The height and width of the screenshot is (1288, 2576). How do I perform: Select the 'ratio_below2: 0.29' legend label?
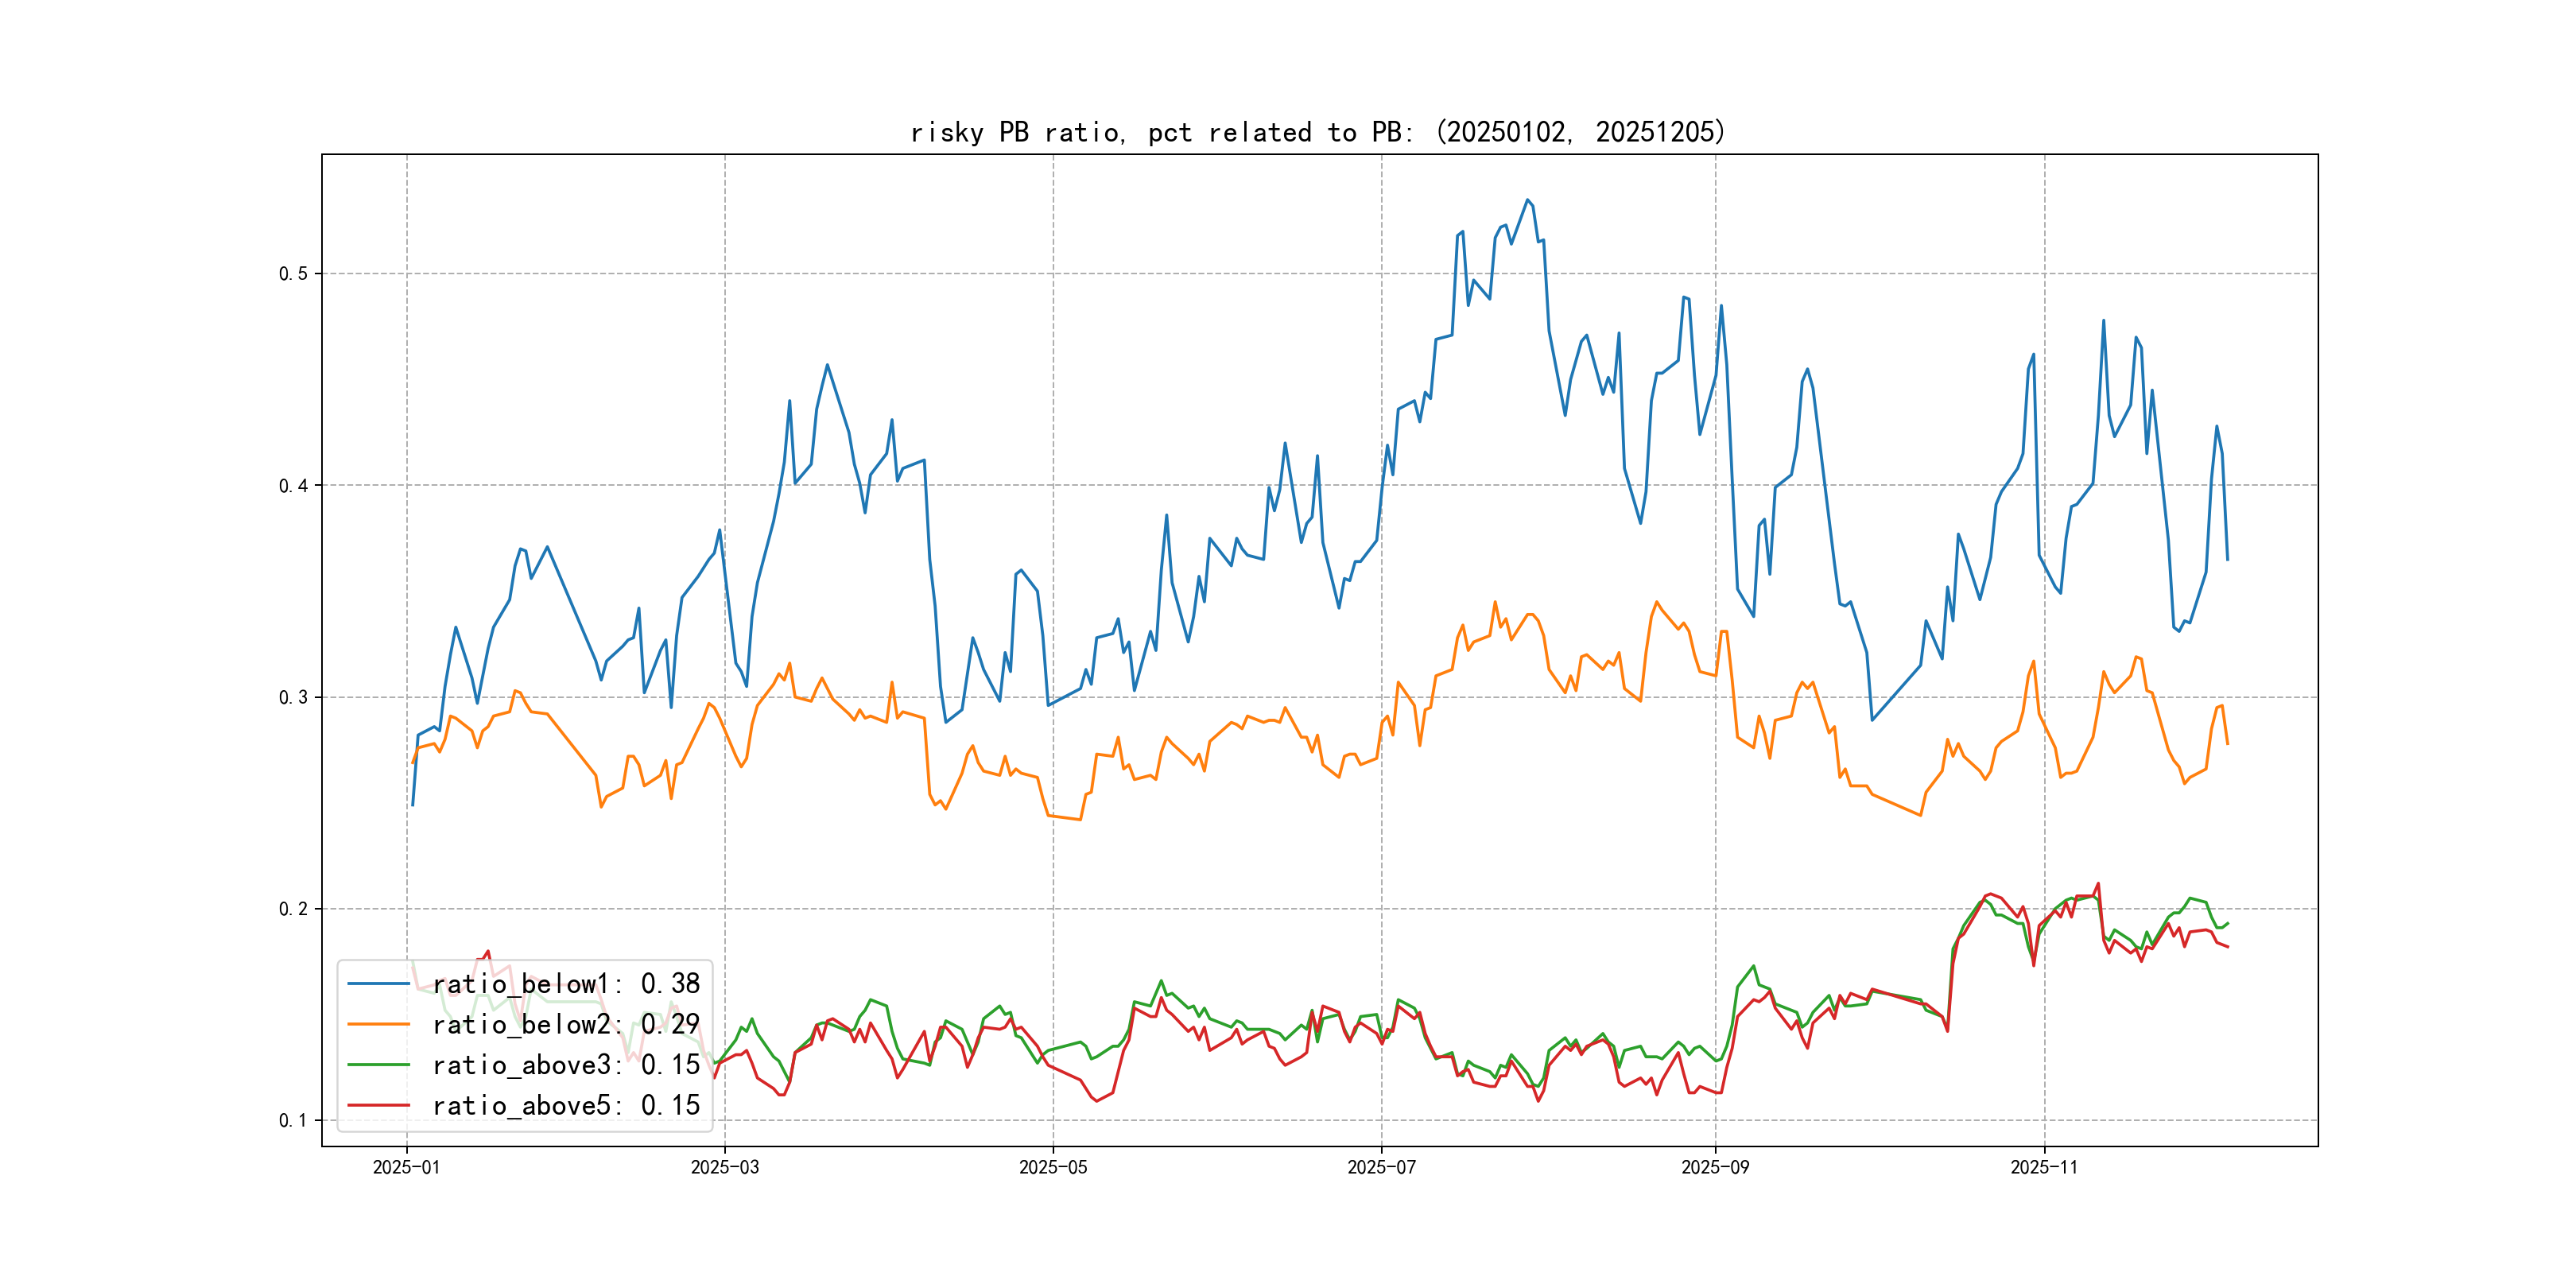coord(566,1024)
